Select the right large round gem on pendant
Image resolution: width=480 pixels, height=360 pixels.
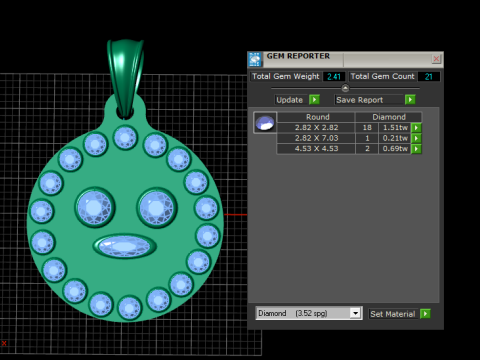(x=156, y=208)
